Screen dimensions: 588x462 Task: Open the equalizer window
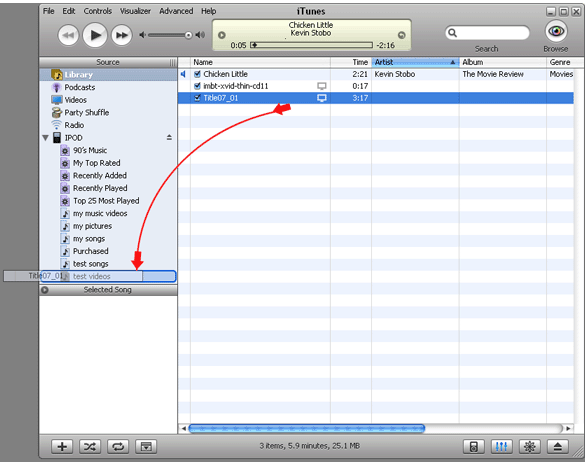click(x=501, y=447)
